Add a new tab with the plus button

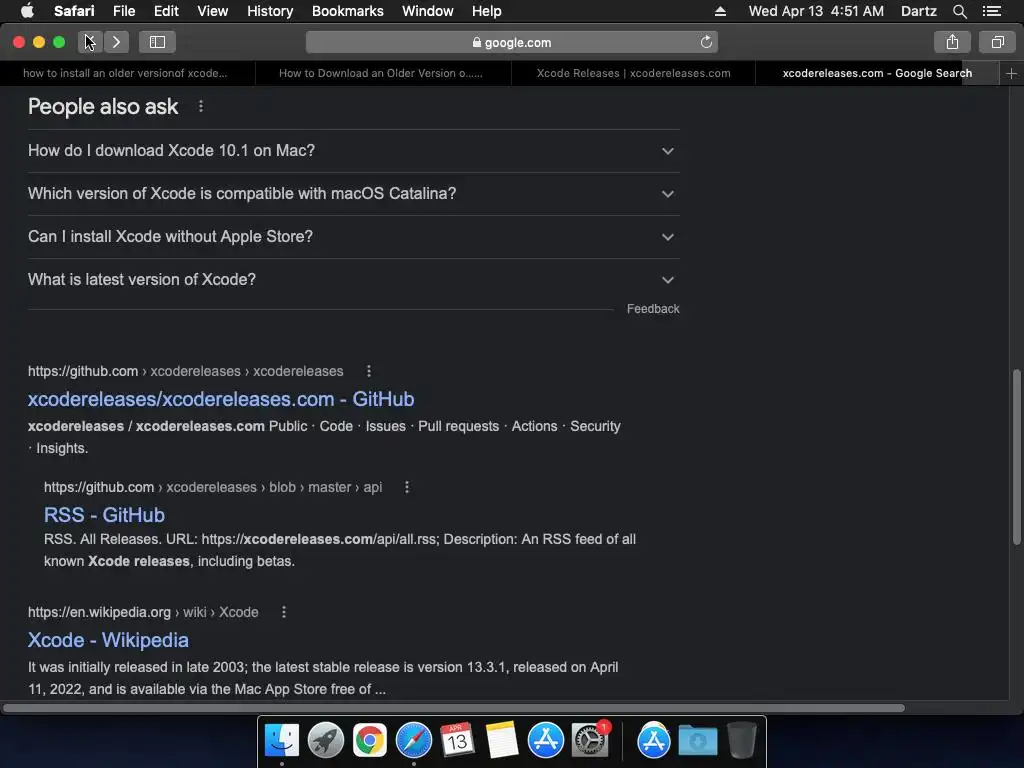point(1011,73)
